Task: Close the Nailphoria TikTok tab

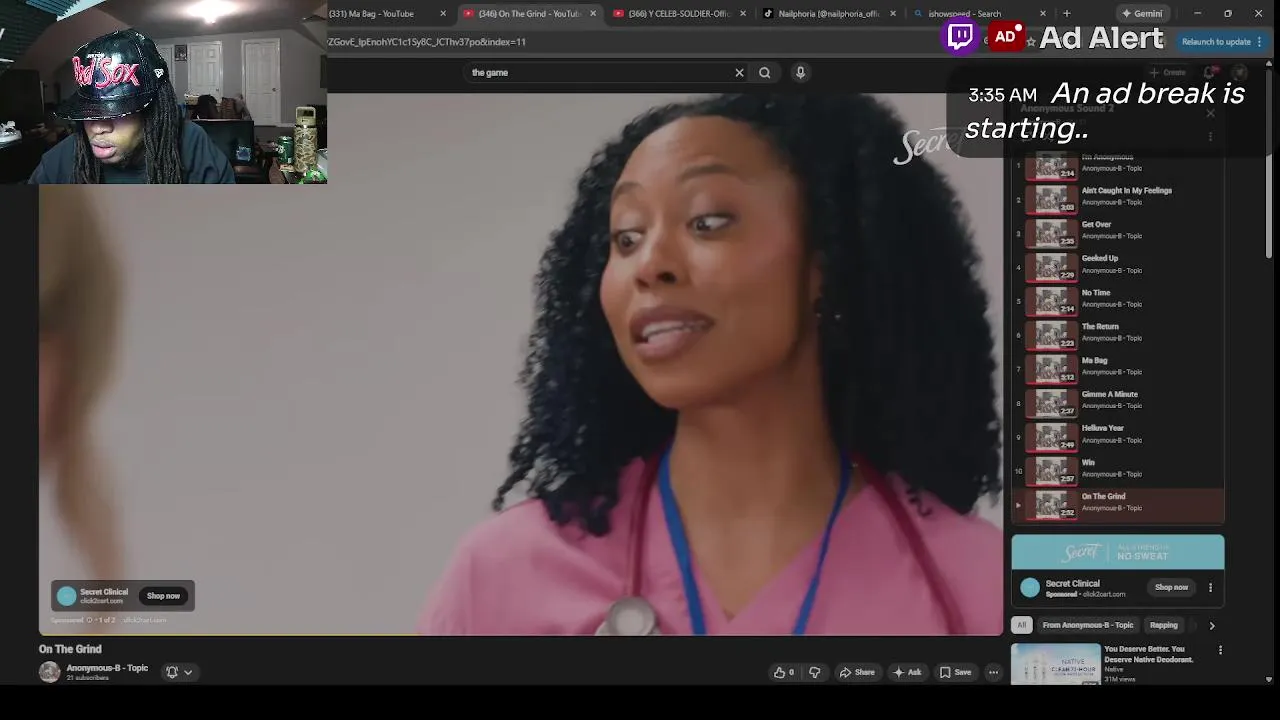Action: coord(893,14)
